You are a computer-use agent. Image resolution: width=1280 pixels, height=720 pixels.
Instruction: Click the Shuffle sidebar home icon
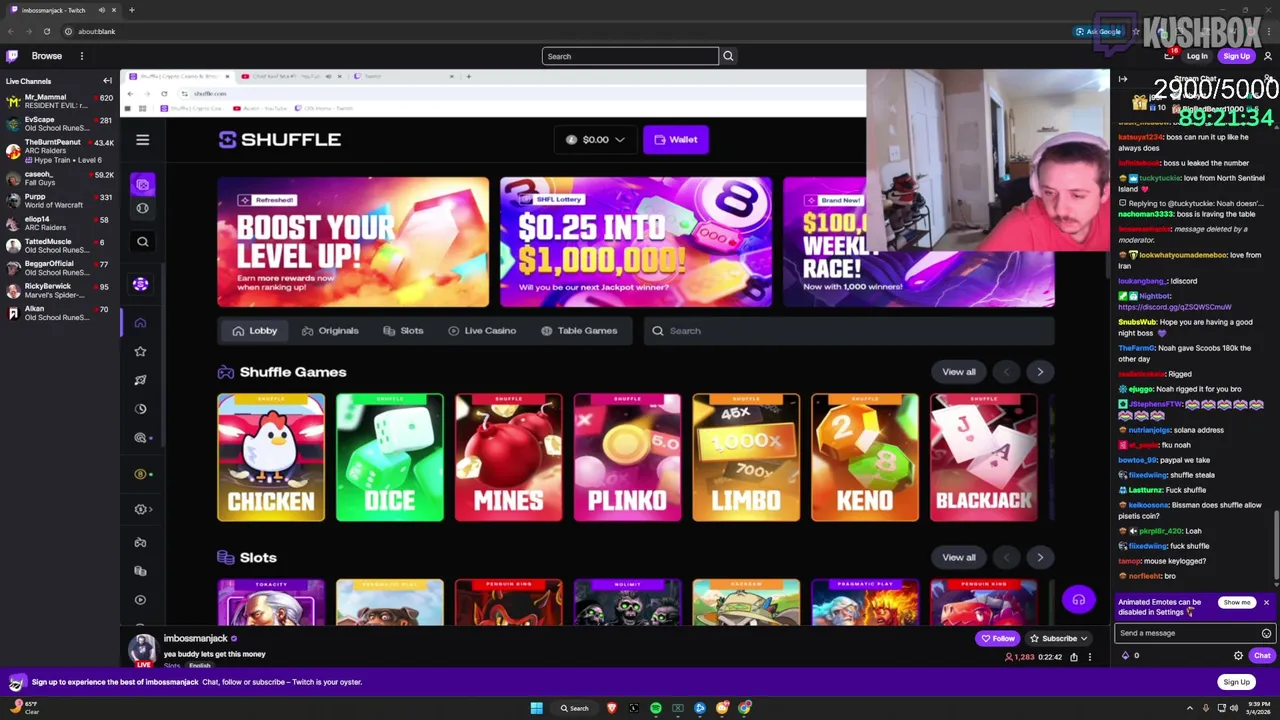point(140,323)
